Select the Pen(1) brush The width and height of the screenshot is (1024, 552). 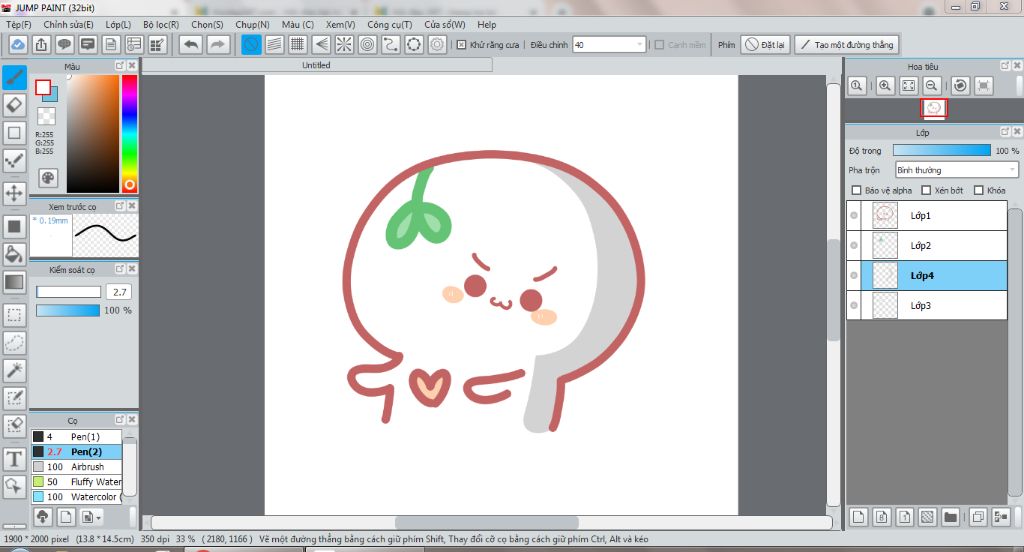77,436
